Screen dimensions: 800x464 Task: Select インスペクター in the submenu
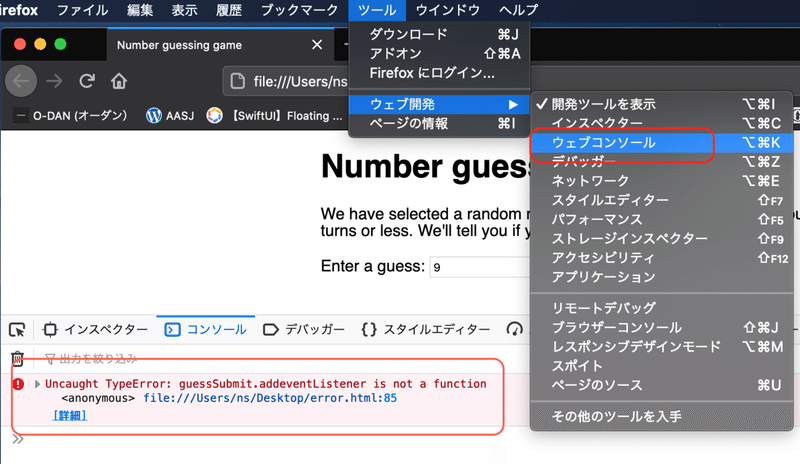(662, 123)
